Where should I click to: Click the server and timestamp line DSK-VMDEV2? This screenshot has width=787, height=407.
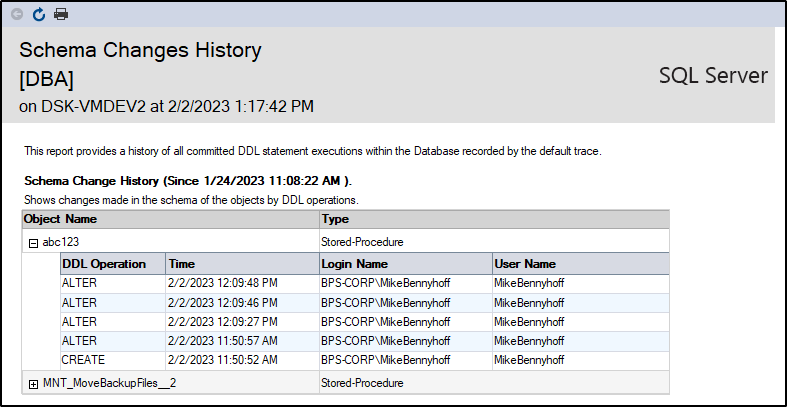coord(166,107)
